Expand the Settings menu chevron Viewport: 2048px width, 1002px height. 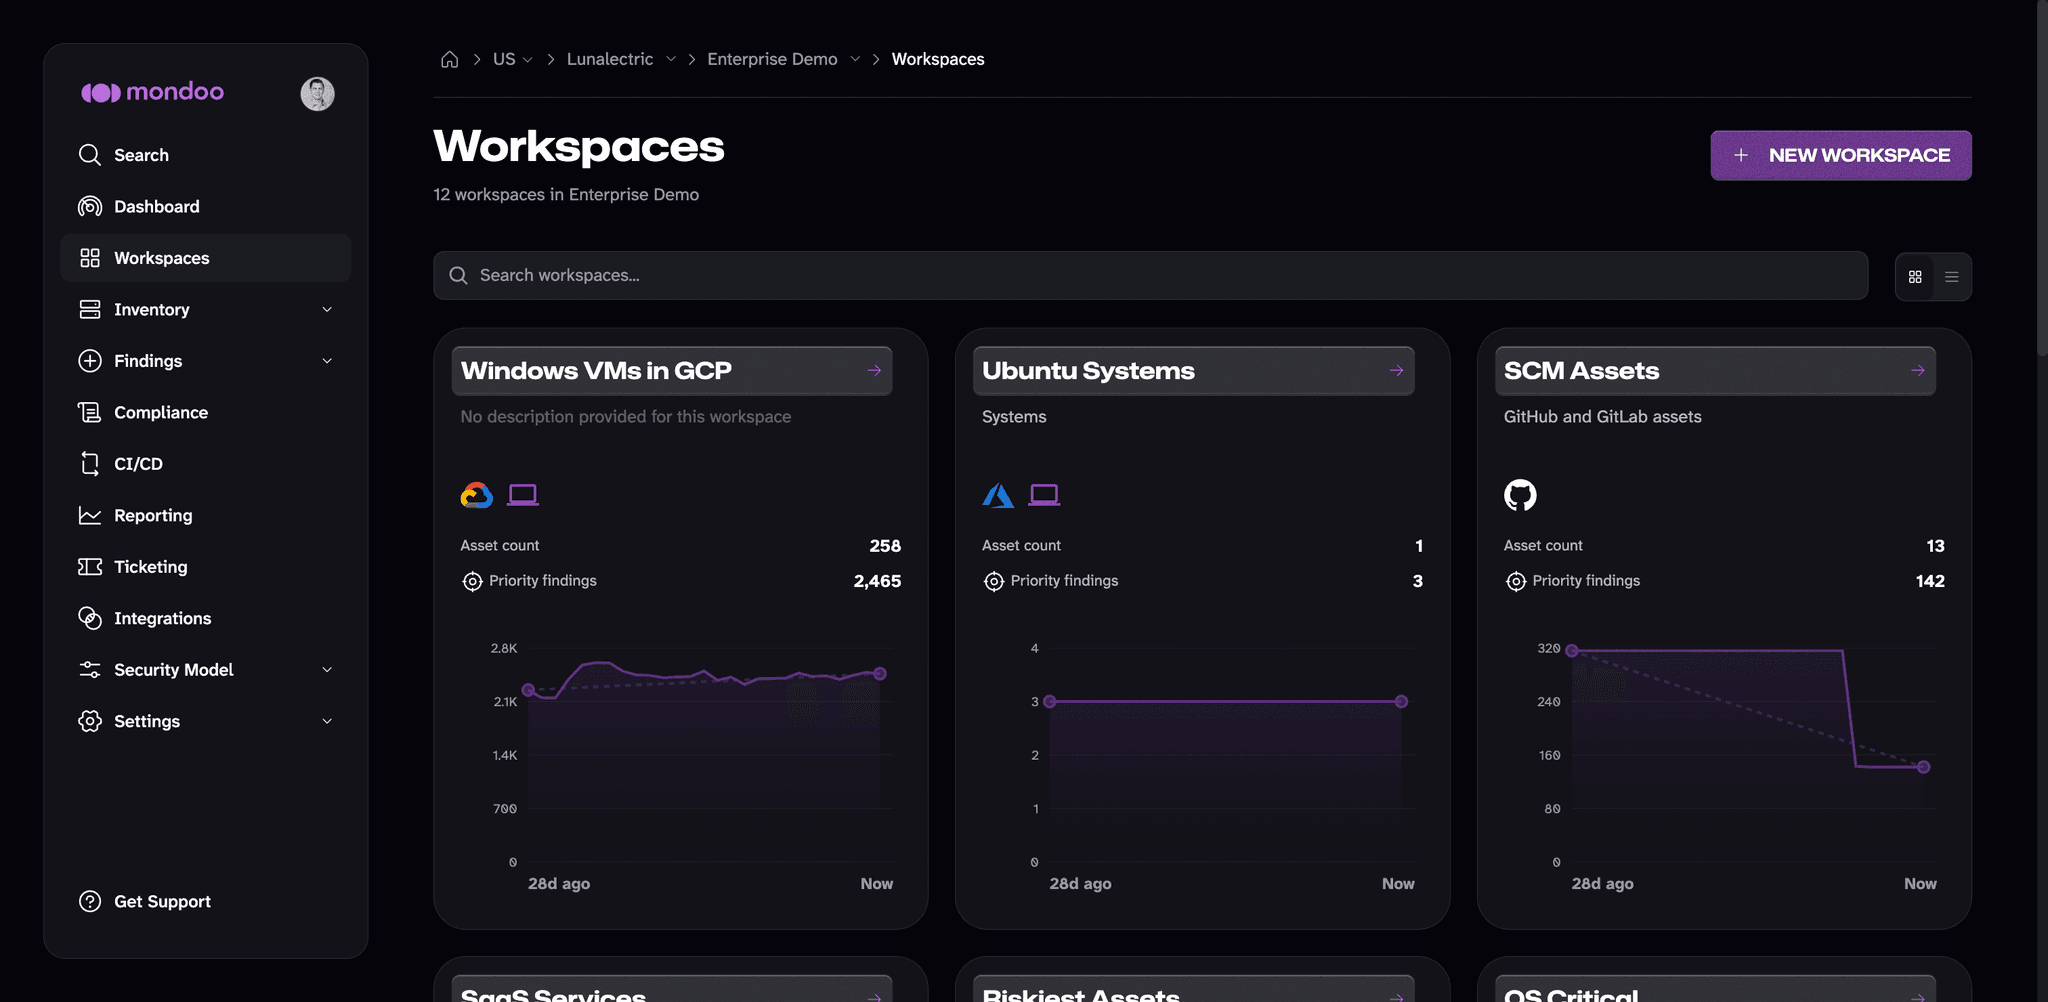click(327, 721)
